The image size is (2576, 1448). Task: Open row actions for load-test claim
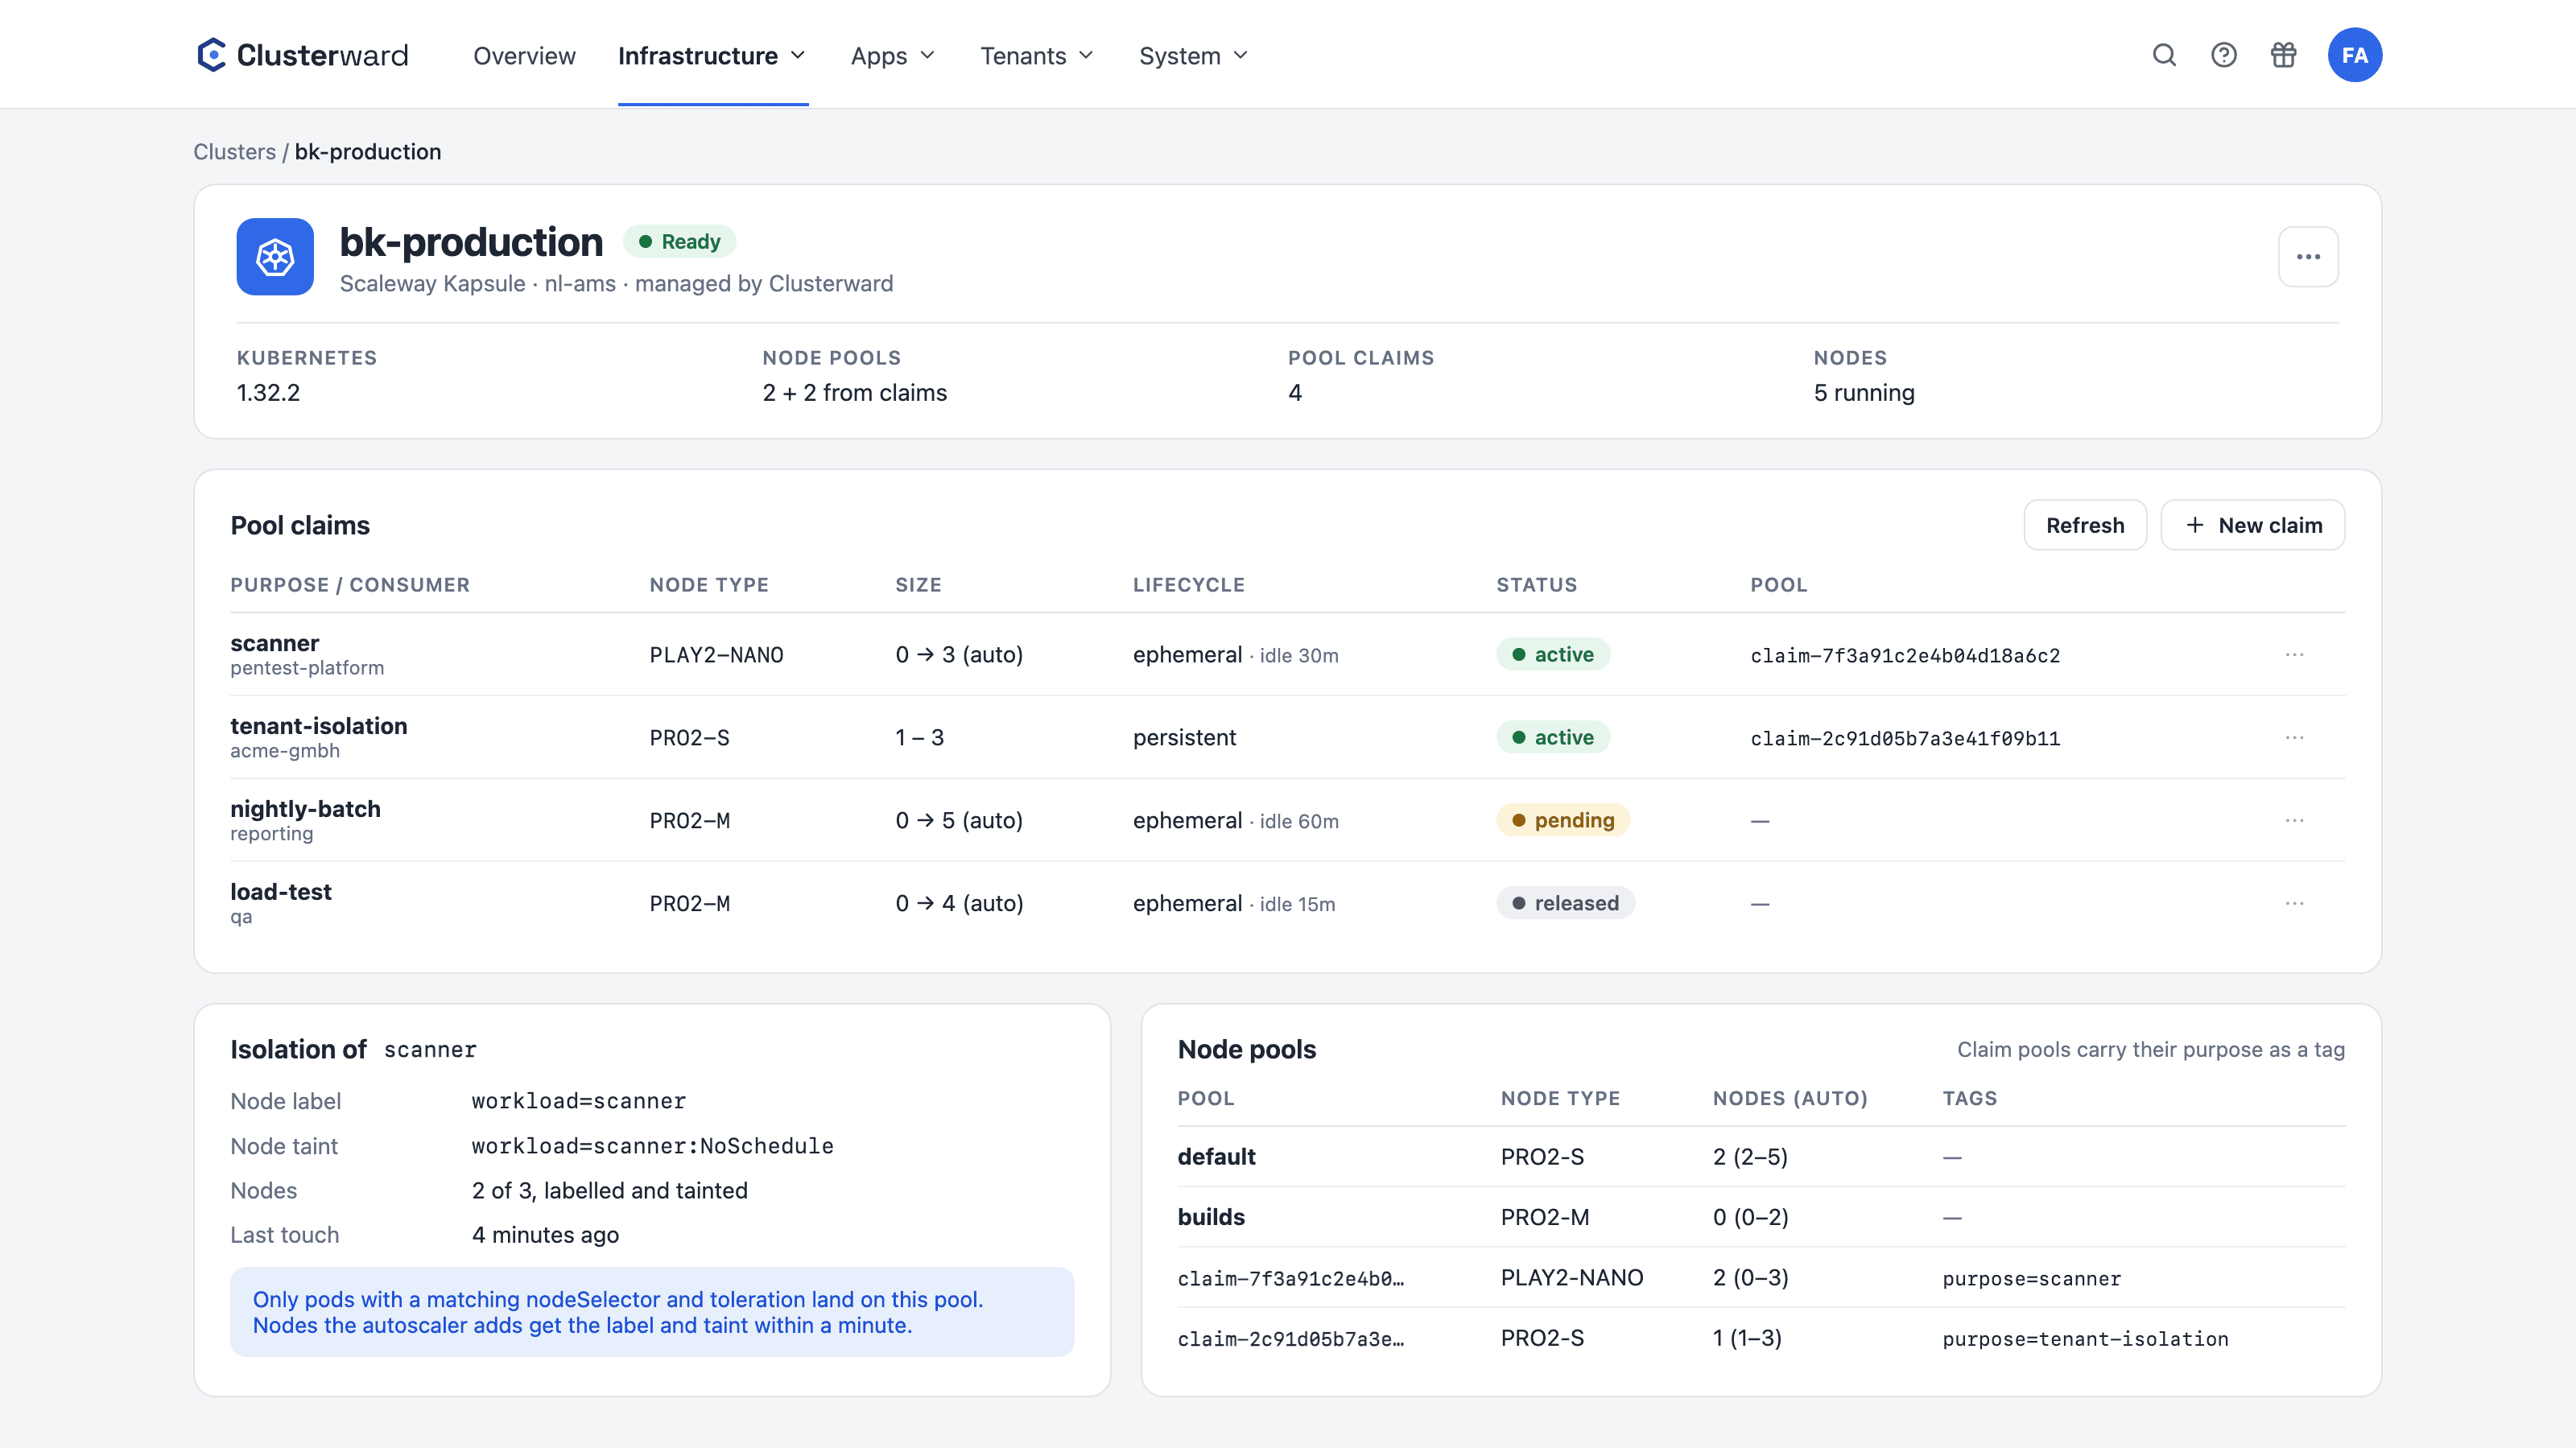pos(2294,904)
